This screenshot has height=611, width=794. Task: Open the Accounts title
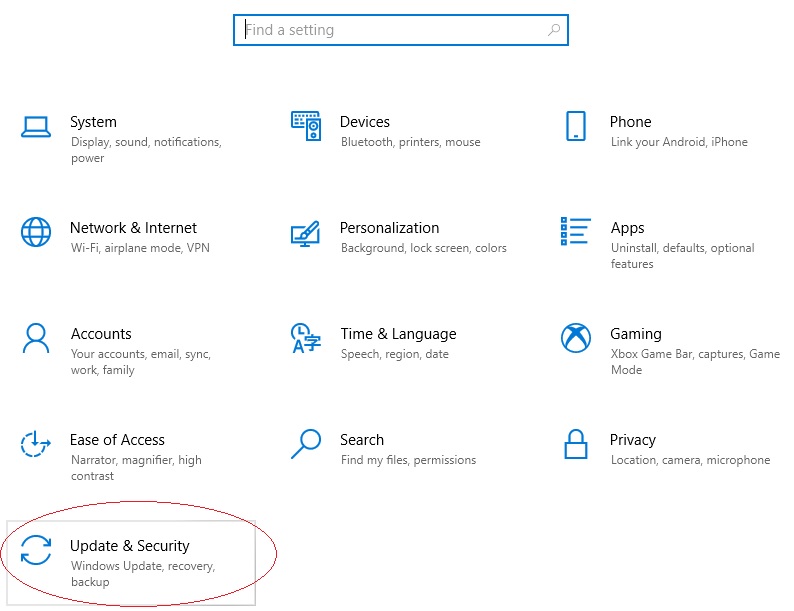coord(101,334)
